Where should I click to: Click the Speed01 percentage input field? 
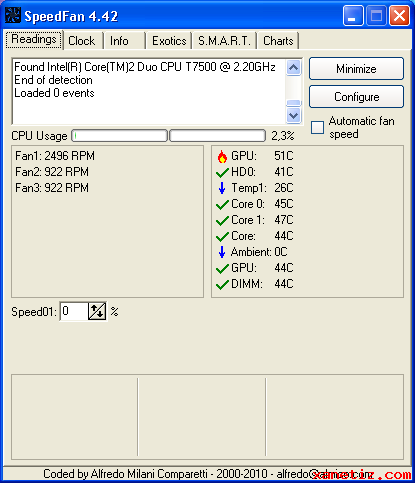(x=75, y=311)
